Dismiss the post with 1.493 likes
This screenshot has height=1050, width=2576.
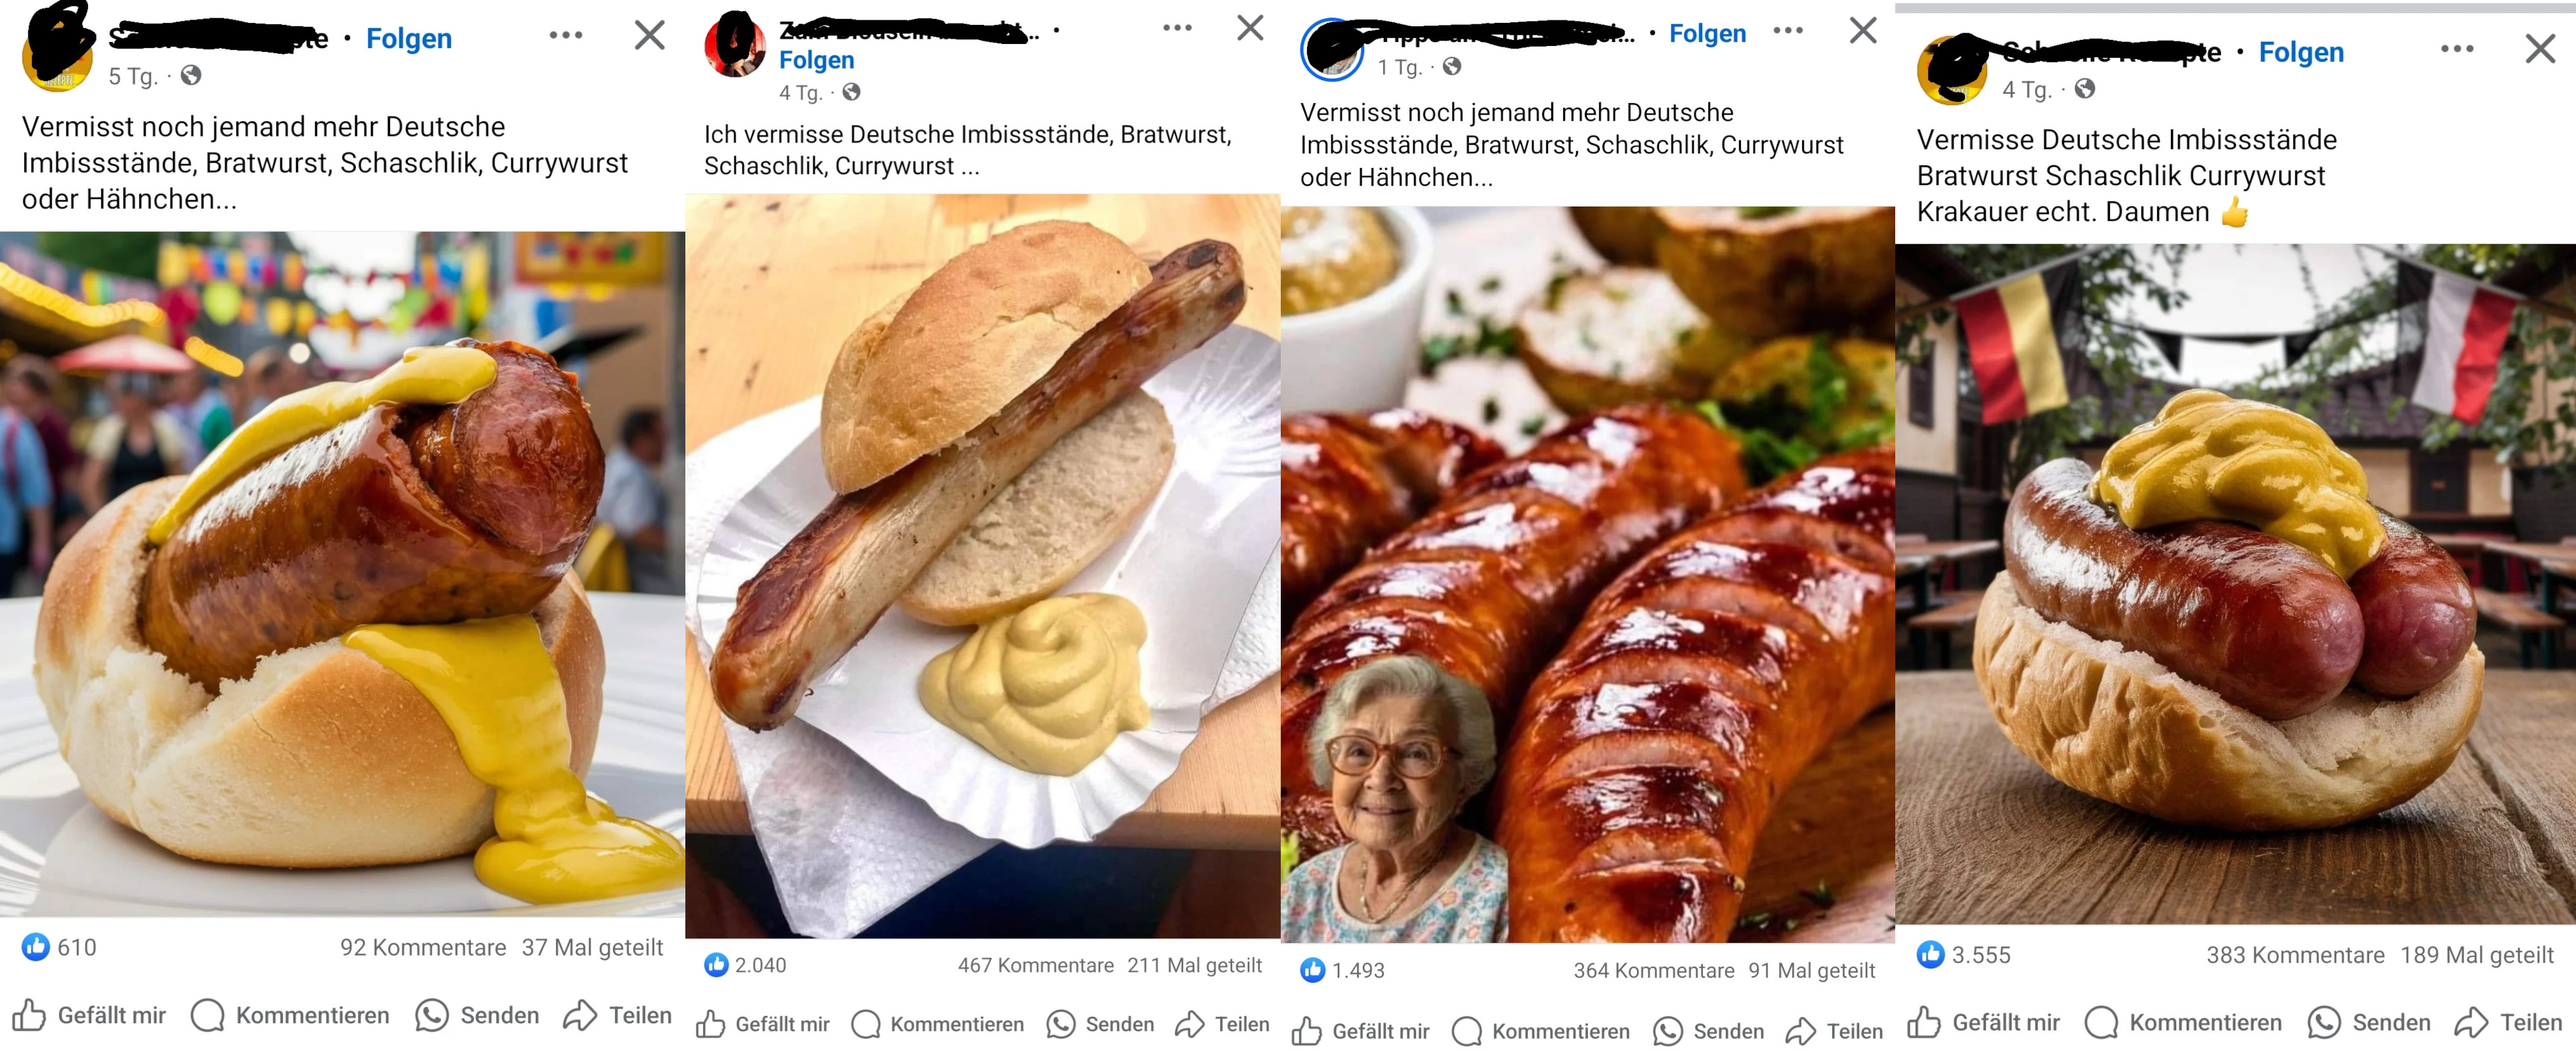tap(1863, 30)
